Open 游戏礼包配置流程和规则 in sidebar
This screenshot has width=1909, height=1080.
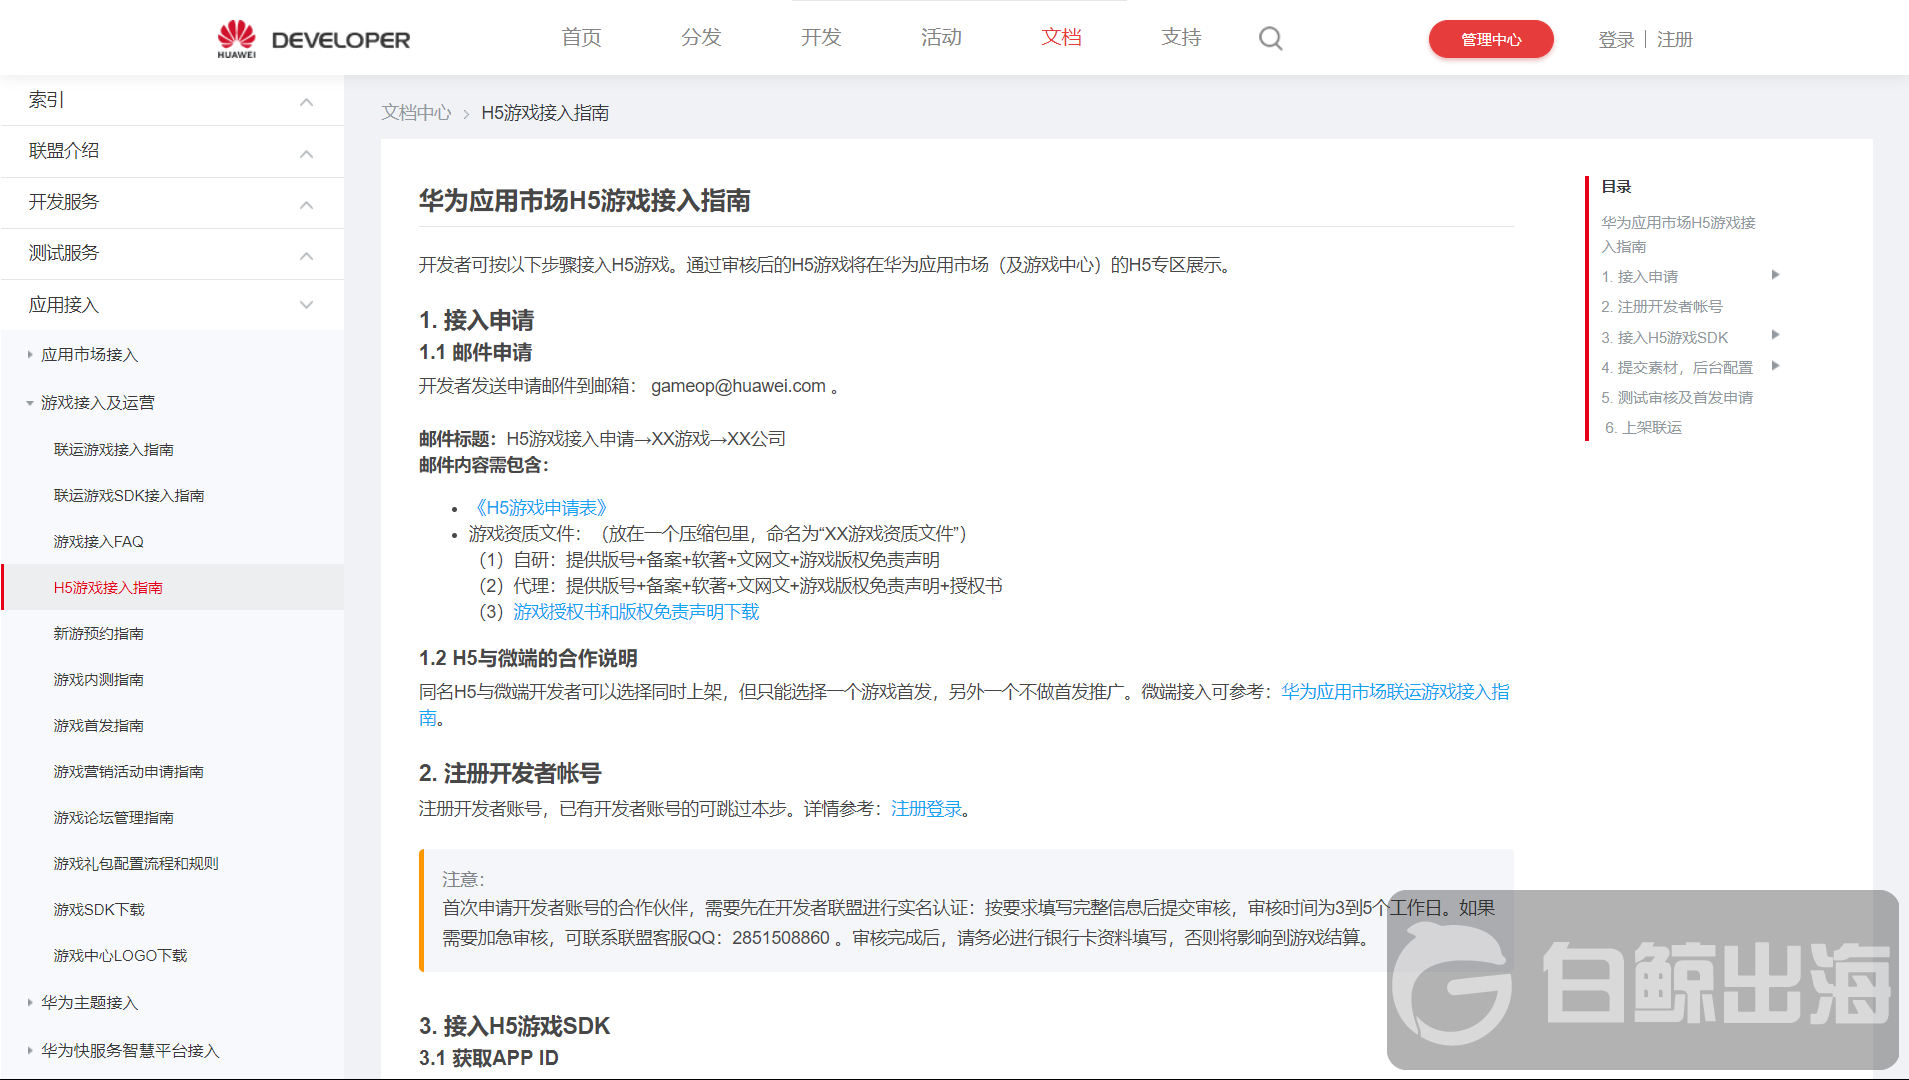point(136,864)
